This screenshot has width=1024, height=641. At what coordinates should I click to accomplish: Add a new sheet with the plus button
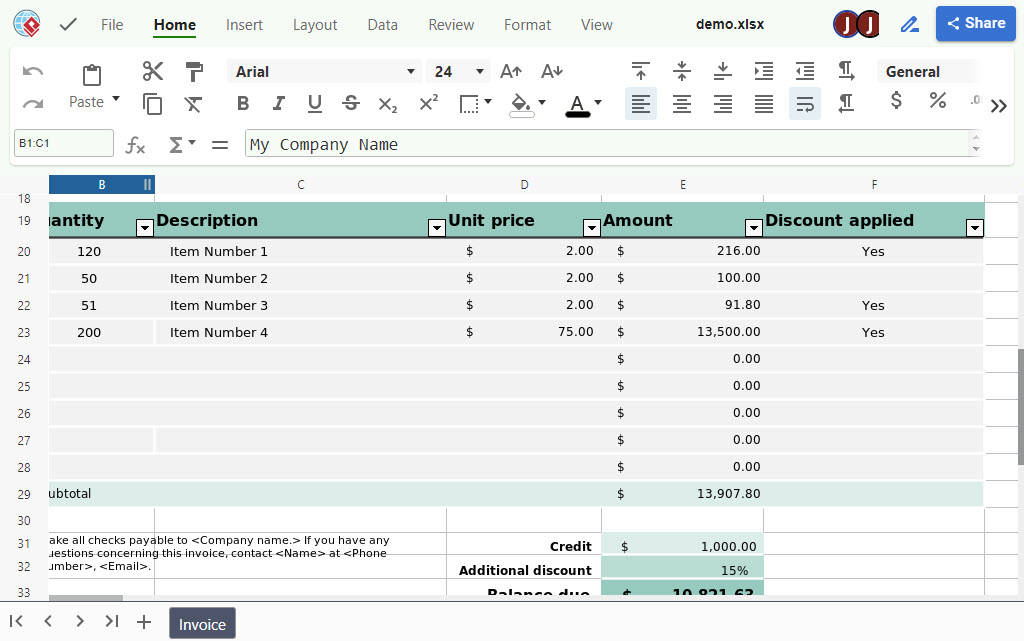[x=143, y=621]
